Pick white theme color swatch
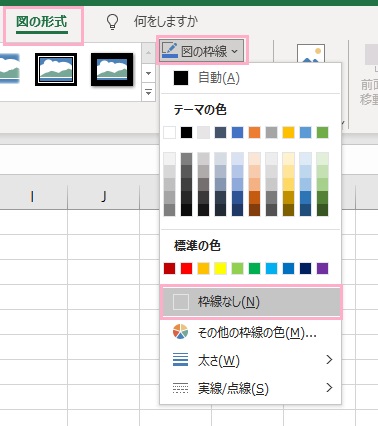This screenshot has width=378, height=426. point(169,132)
